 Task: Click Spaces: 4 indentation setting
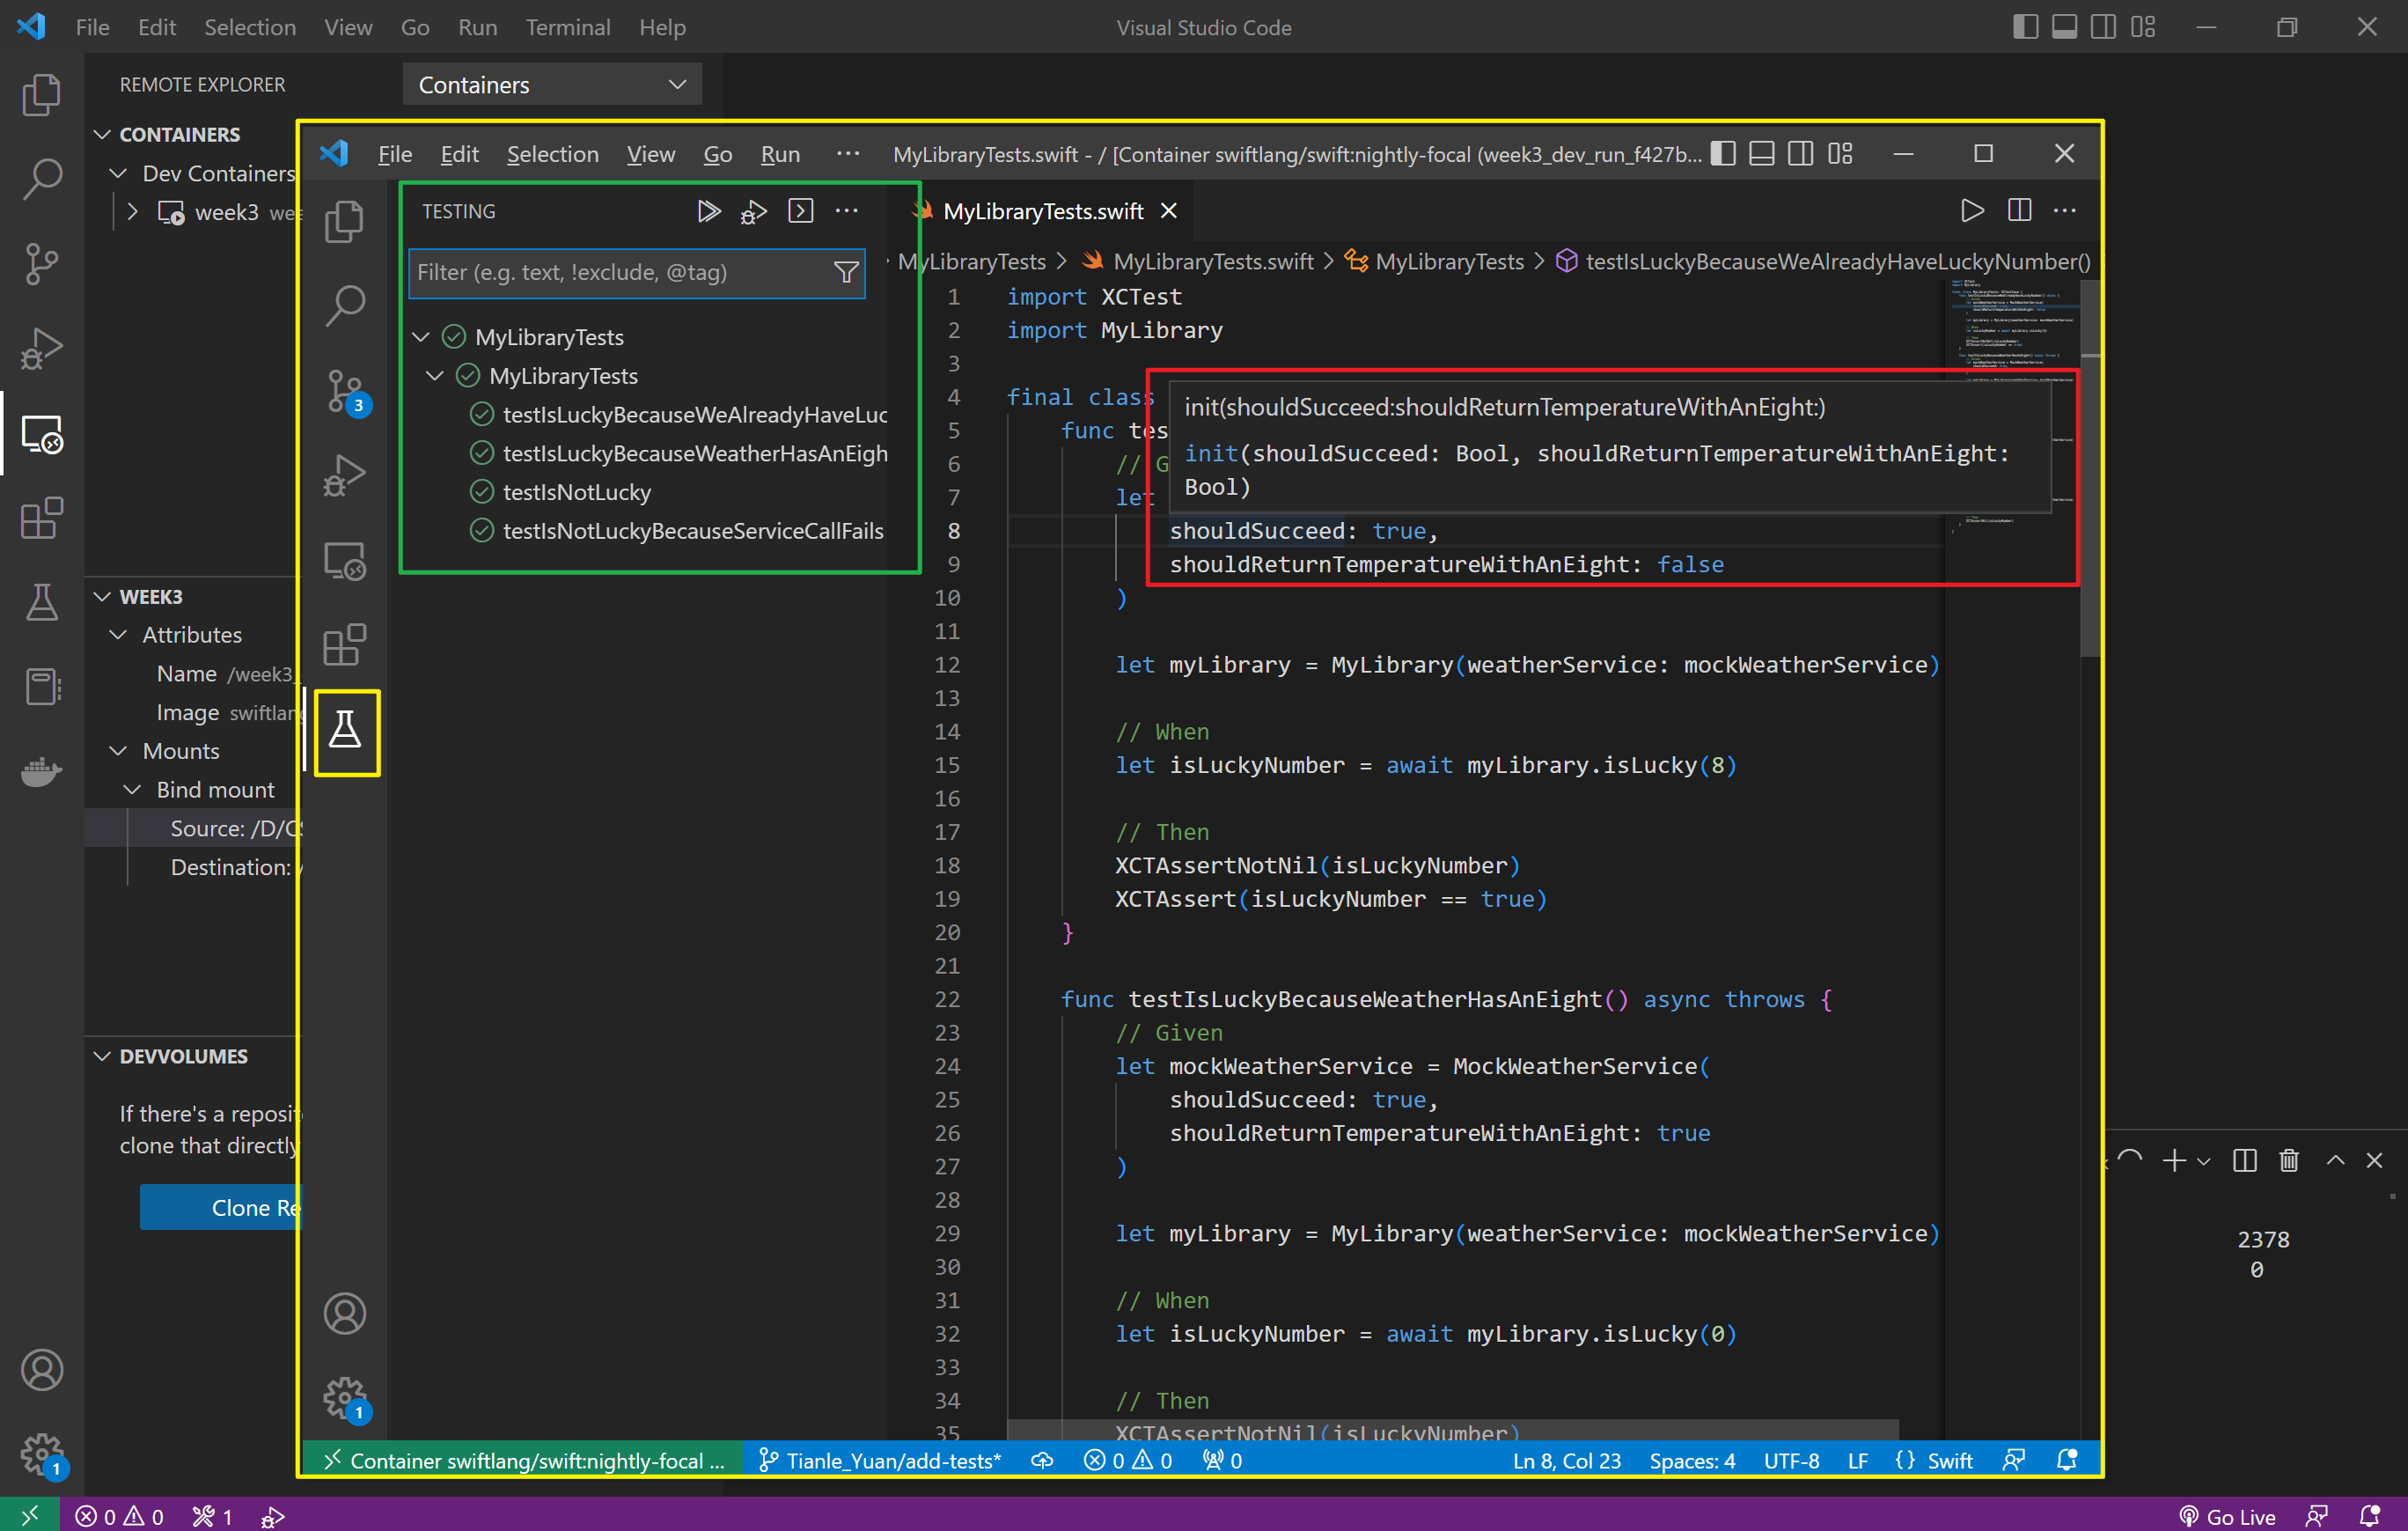(x=1692, y=1460)
